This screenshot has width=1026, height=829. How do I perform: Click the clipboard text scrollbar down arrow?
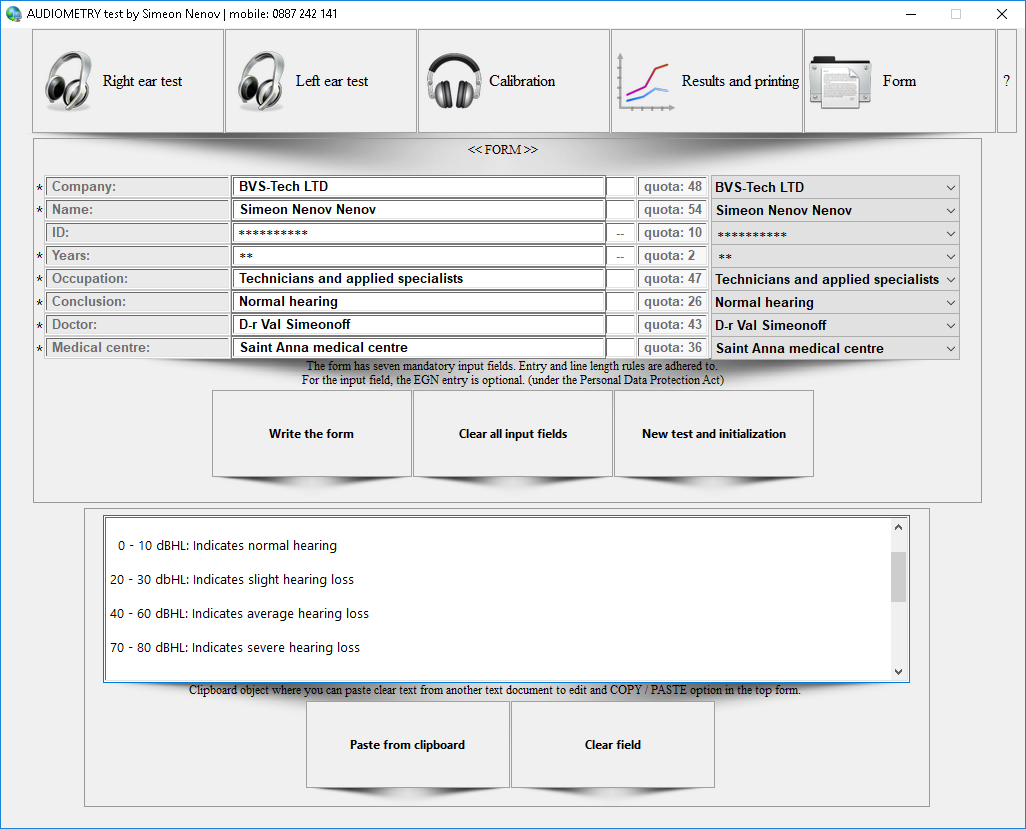tap(898, 671)
